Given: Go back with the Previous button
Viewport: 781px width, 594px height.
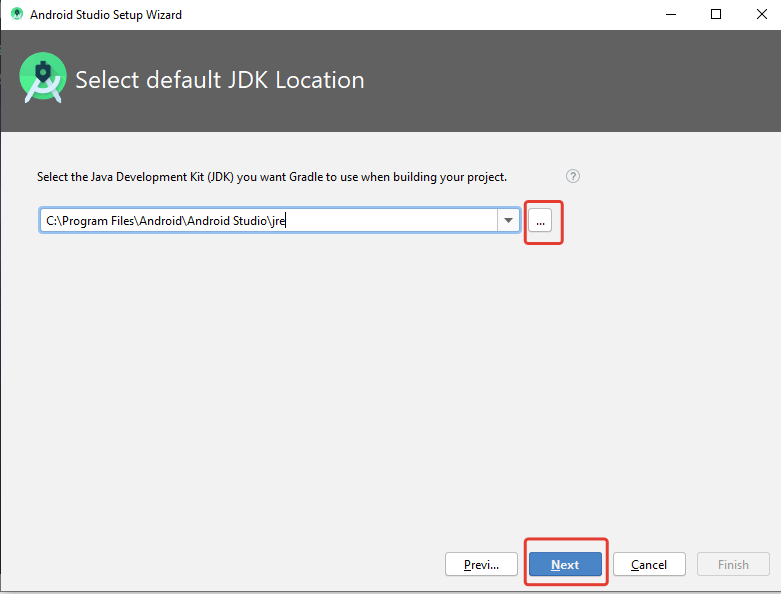Looking at the screenshot, I should click(481, 564).
